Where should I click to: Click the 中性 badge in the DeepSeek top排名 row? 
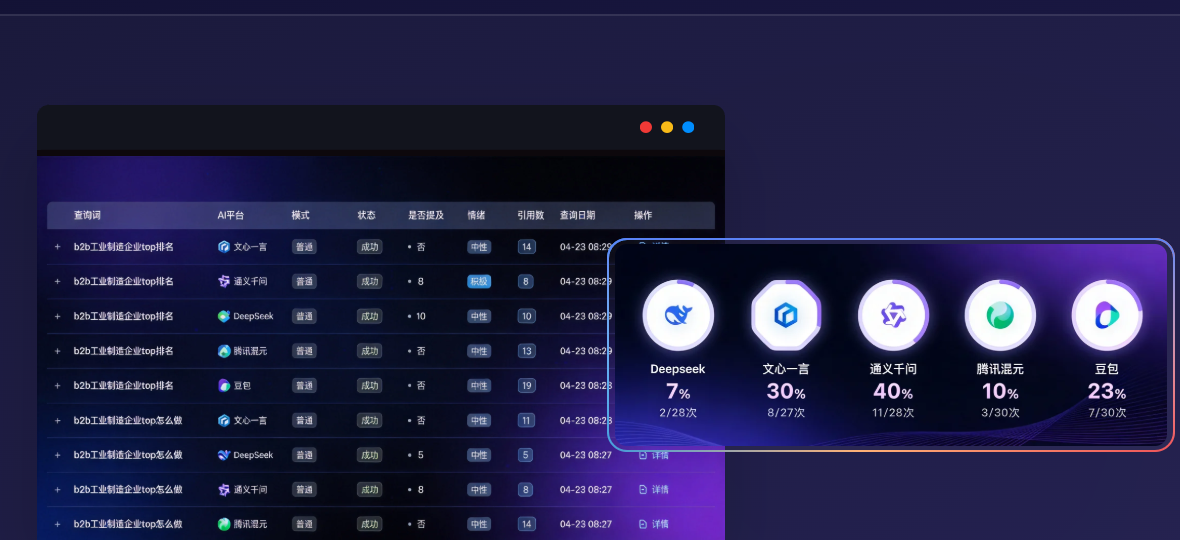[x=479, y=316]
